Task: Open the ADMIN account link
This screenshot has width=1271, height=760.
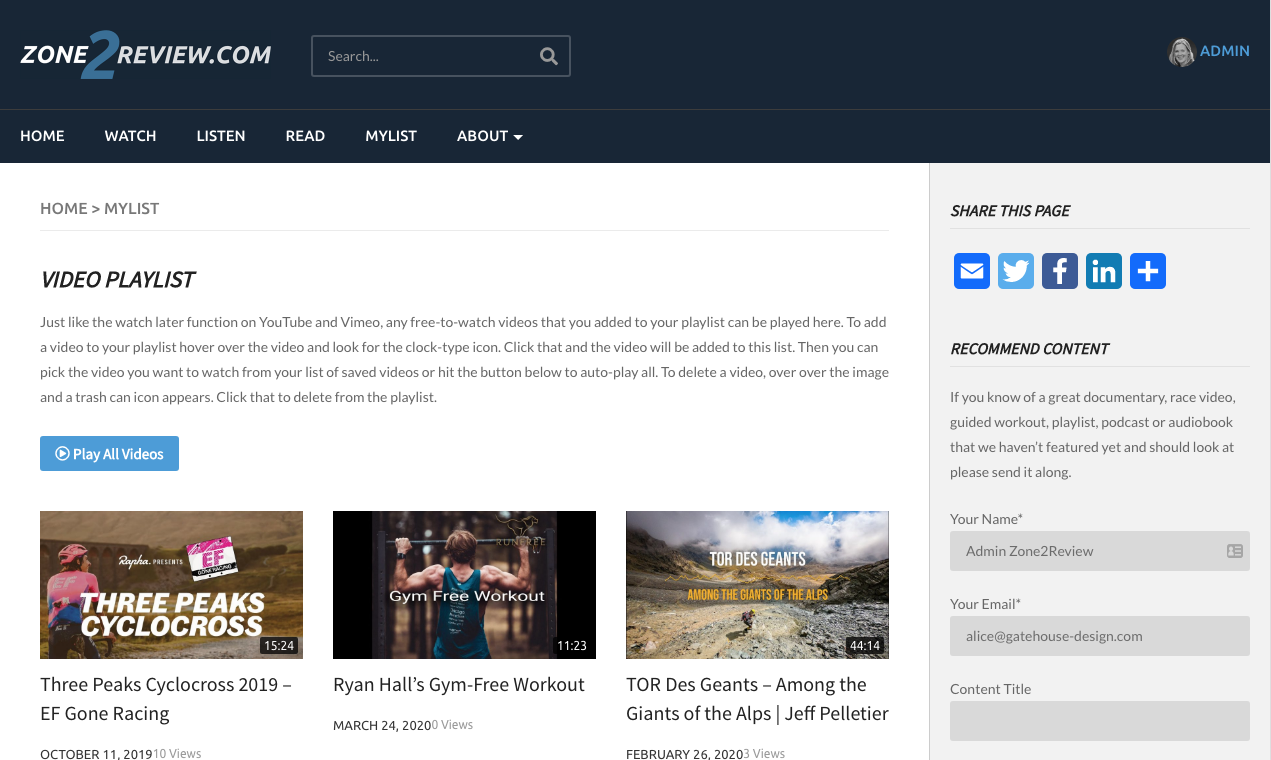Action: tap(1225, 51)
